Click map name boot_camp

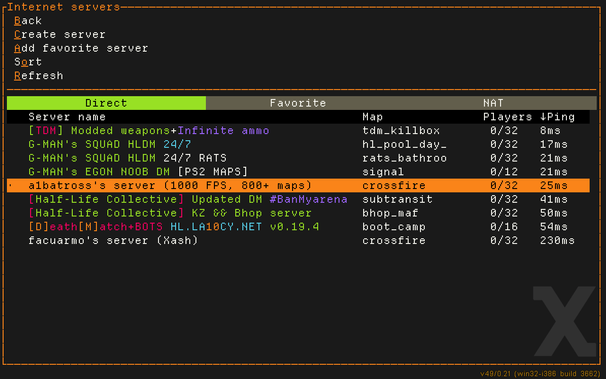coord(394,227)
